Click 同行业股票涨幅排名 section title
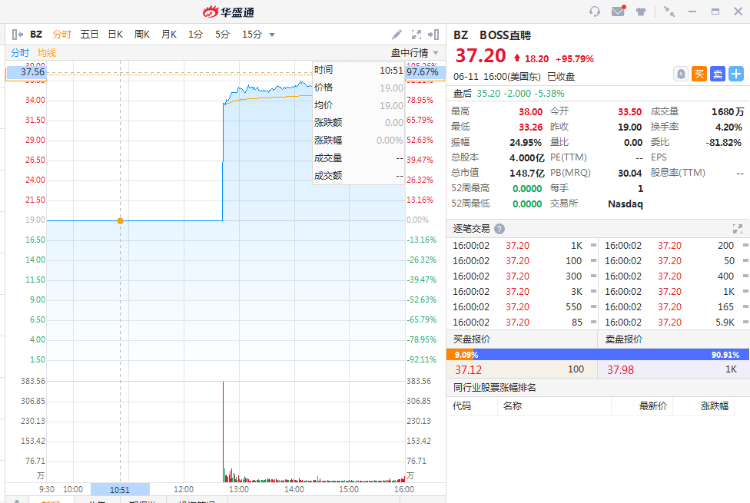 (495, 388)
